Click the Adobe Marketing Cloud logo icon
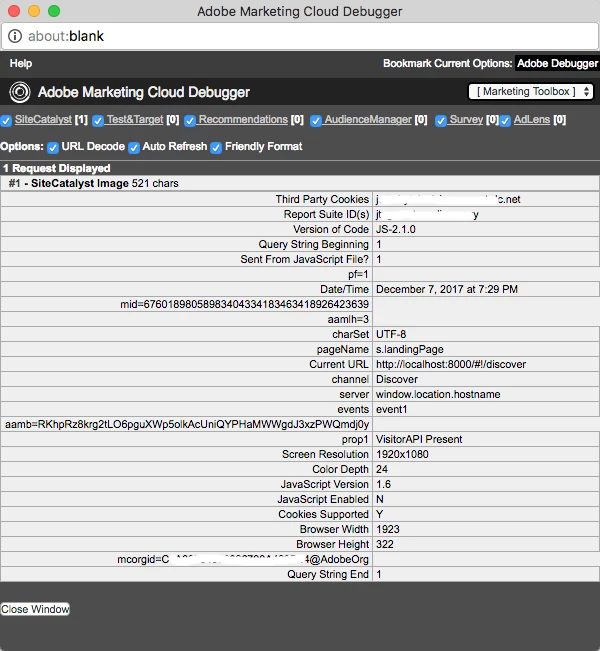This screenshot has width=600, height=651. (x=20, y=92)
